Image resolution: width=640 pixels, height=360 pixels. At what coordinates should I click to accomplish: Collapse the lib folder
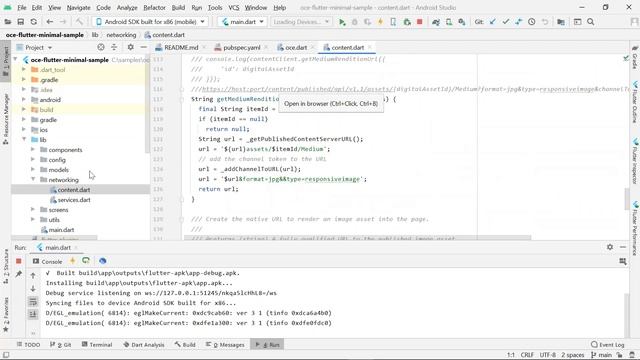pyautogui.click(x=24, y=139)
